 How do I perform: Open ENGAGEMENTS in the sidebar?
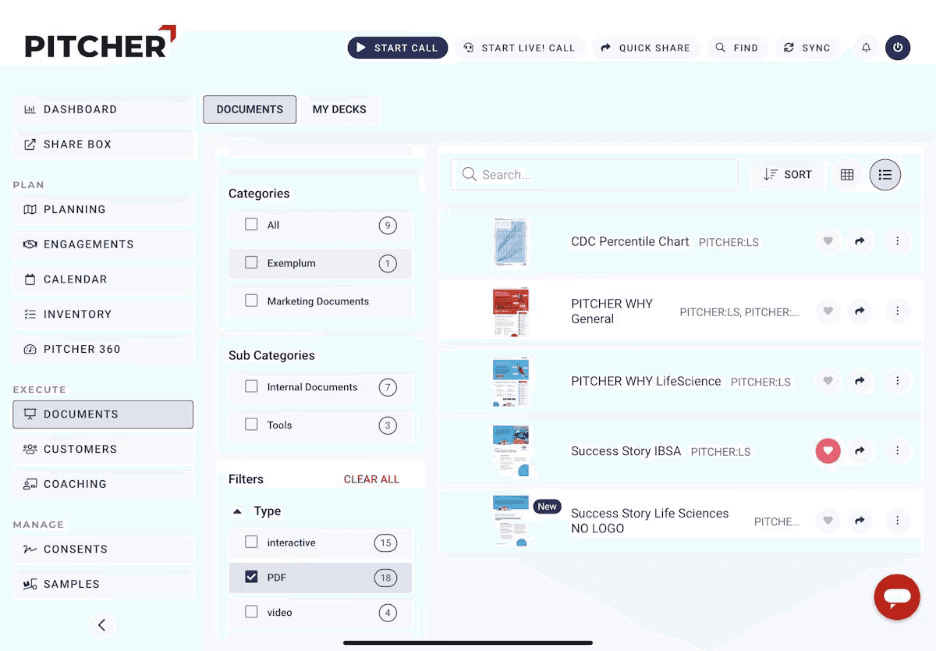point(103,244)
